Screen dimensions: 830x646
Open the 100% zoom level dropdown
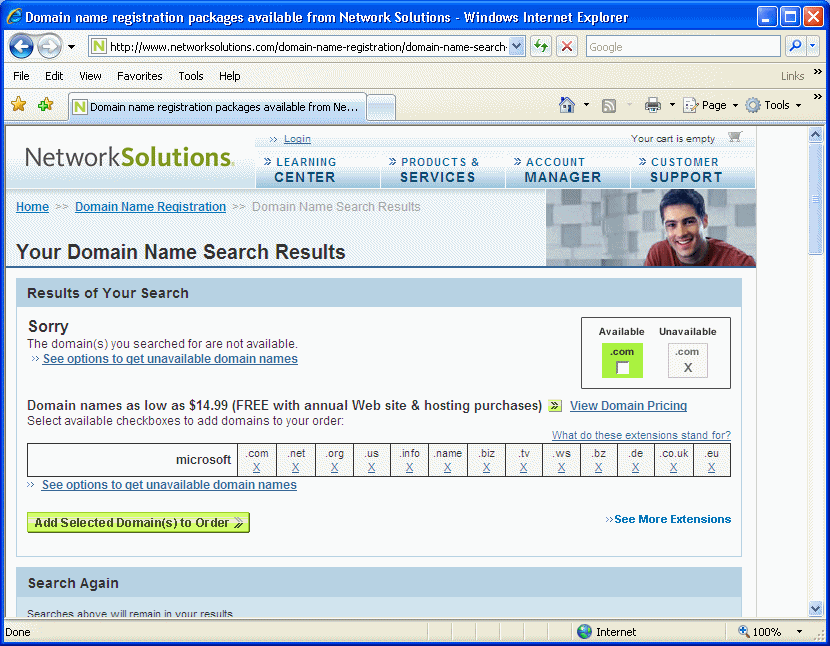click(x=799, y=632)
